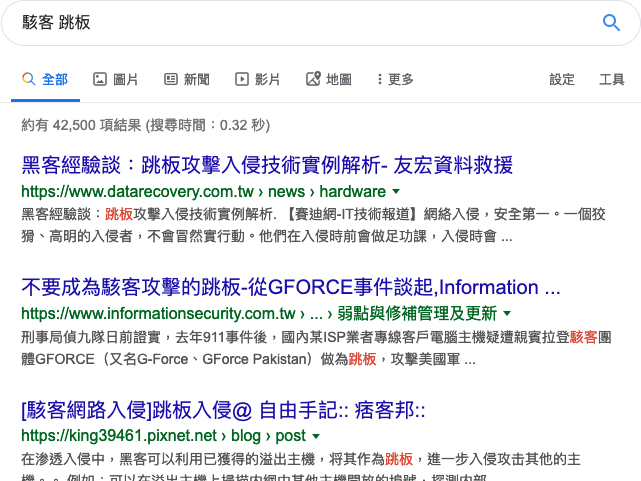The height and width of the screenshot is (481, 641).
Task: Open result 不要成為駭客攻擊的跳板-從GFORCE事件談起
Action: coord(291,287)
